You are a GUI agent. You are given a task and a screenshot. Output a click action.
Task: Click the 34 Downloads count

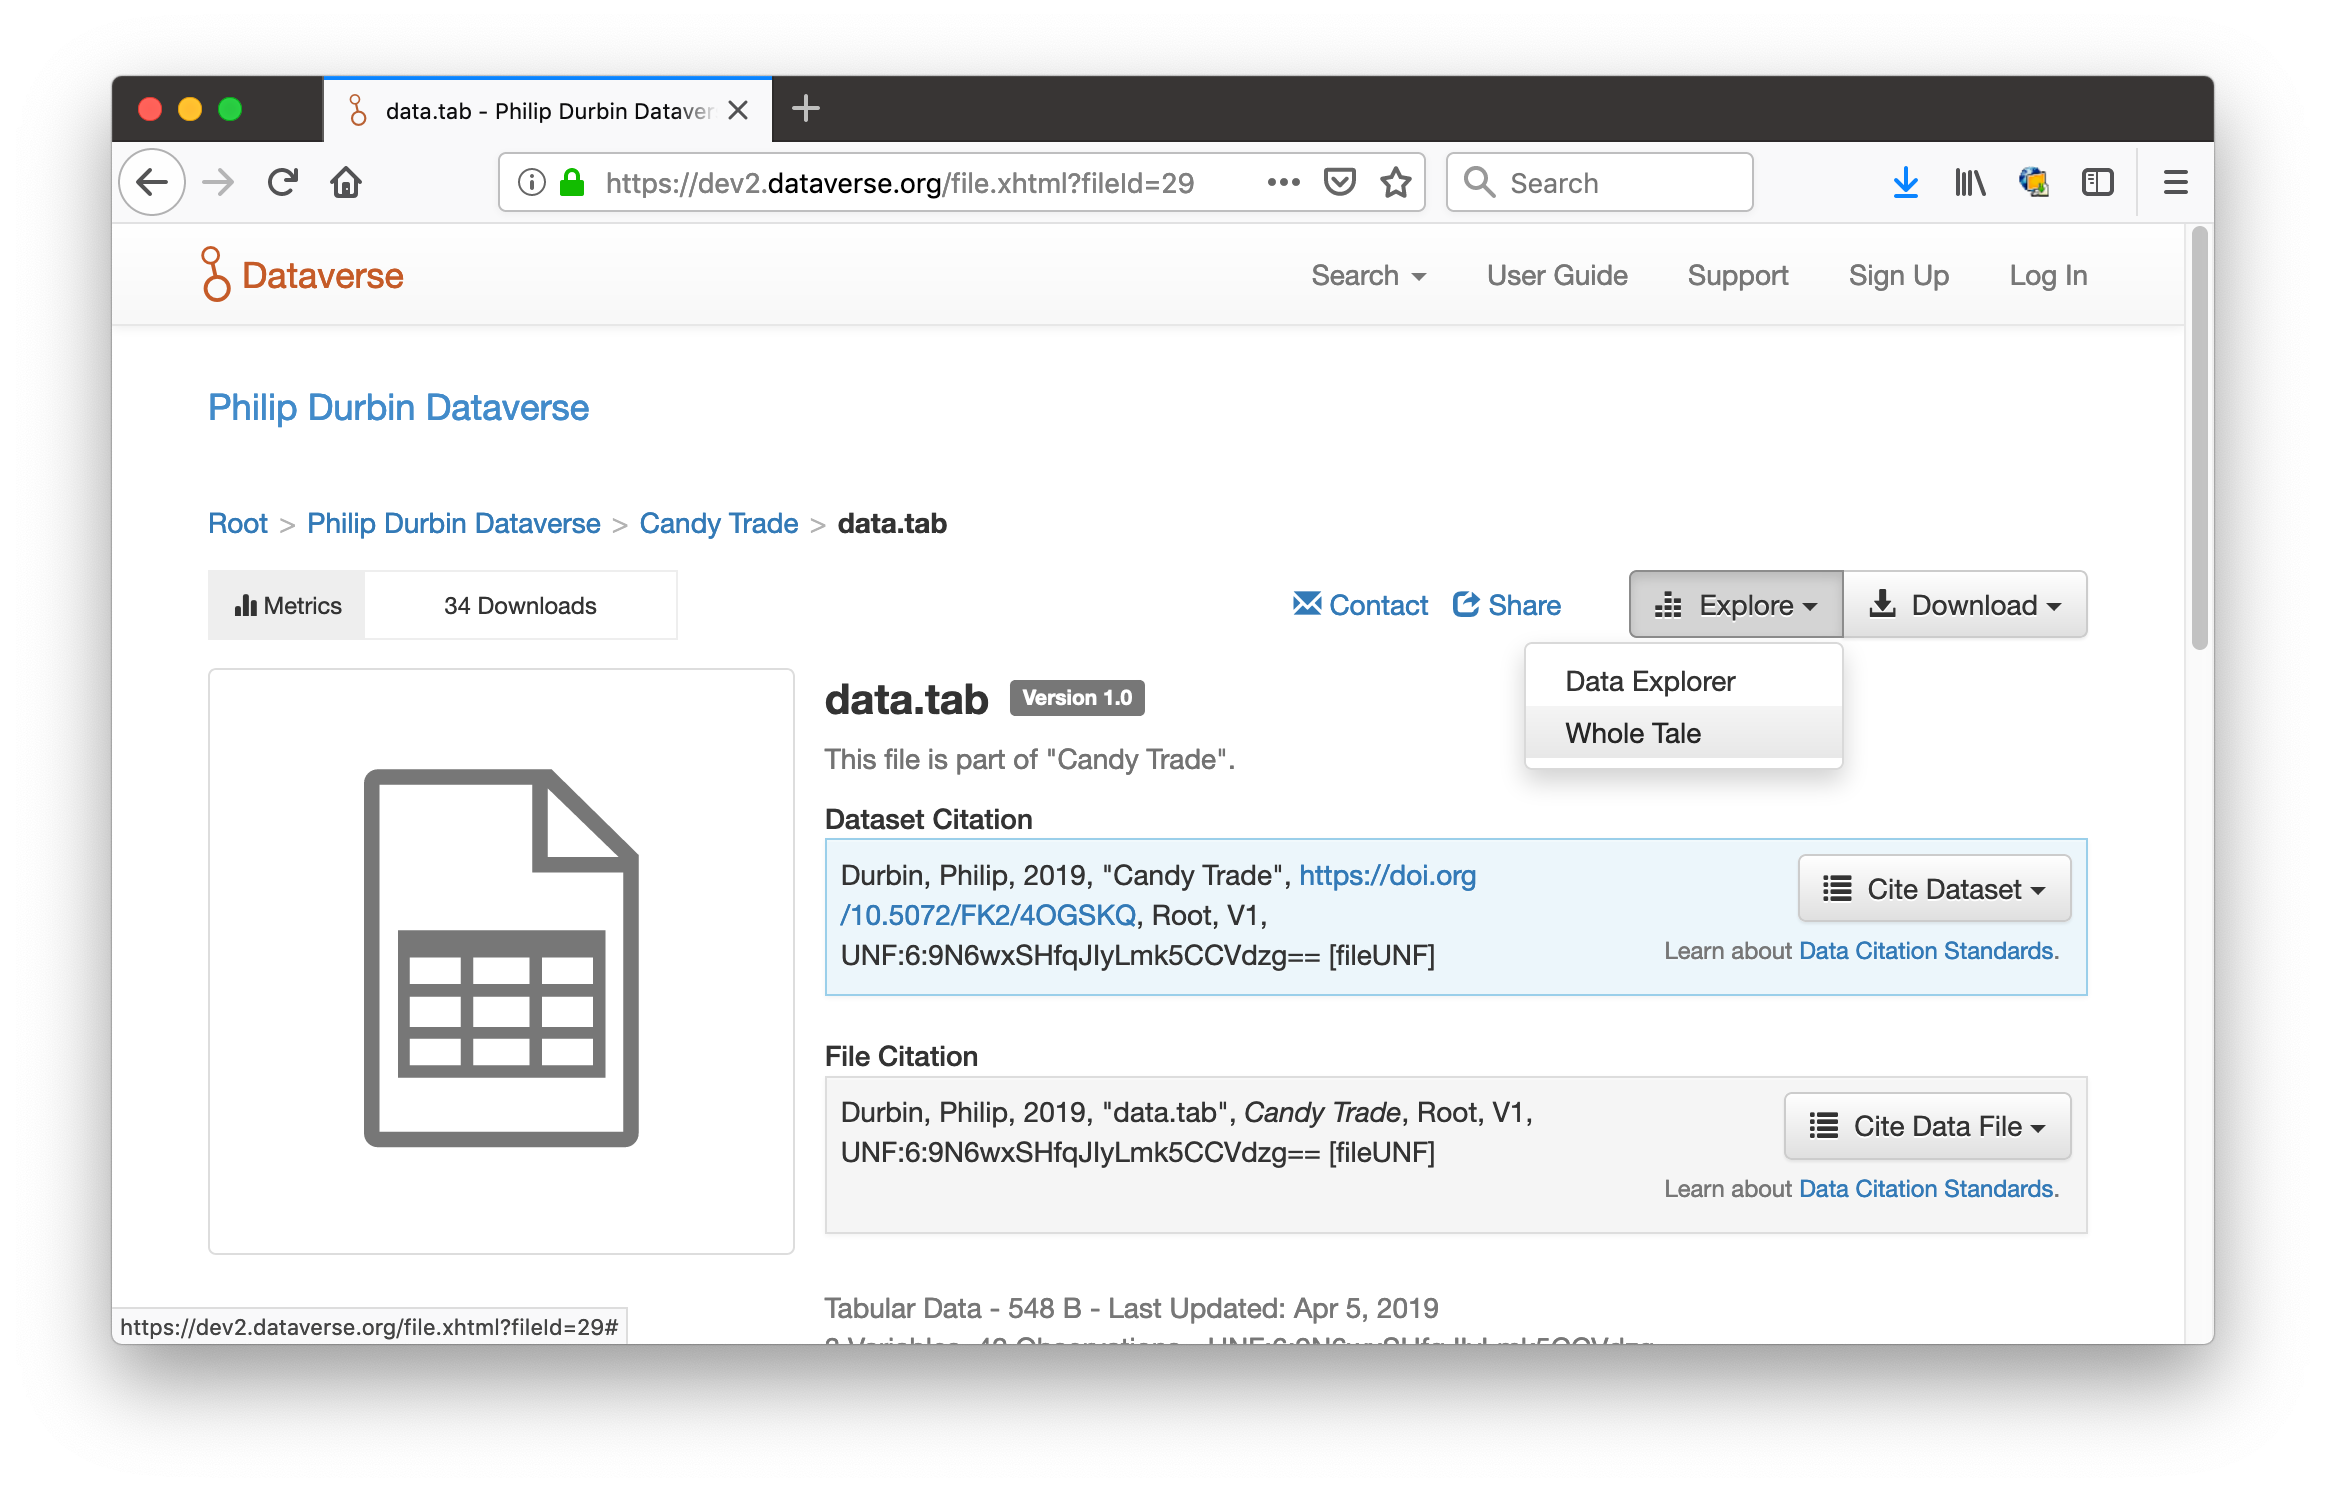coord(520,605)
